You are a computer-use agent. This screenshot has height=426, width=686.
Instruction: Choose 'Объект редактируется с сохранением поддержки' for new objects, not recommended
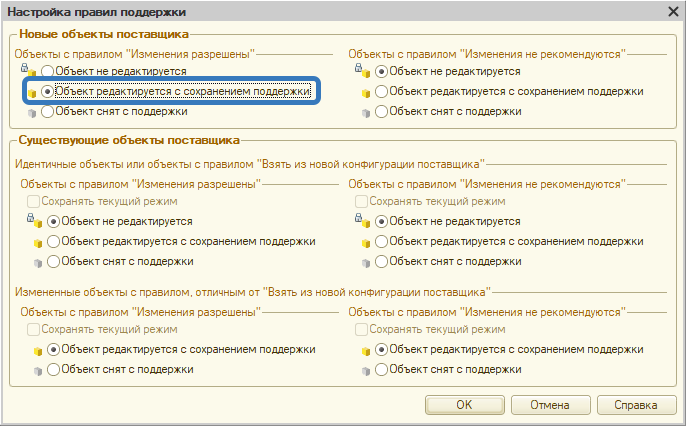point(381,92)
